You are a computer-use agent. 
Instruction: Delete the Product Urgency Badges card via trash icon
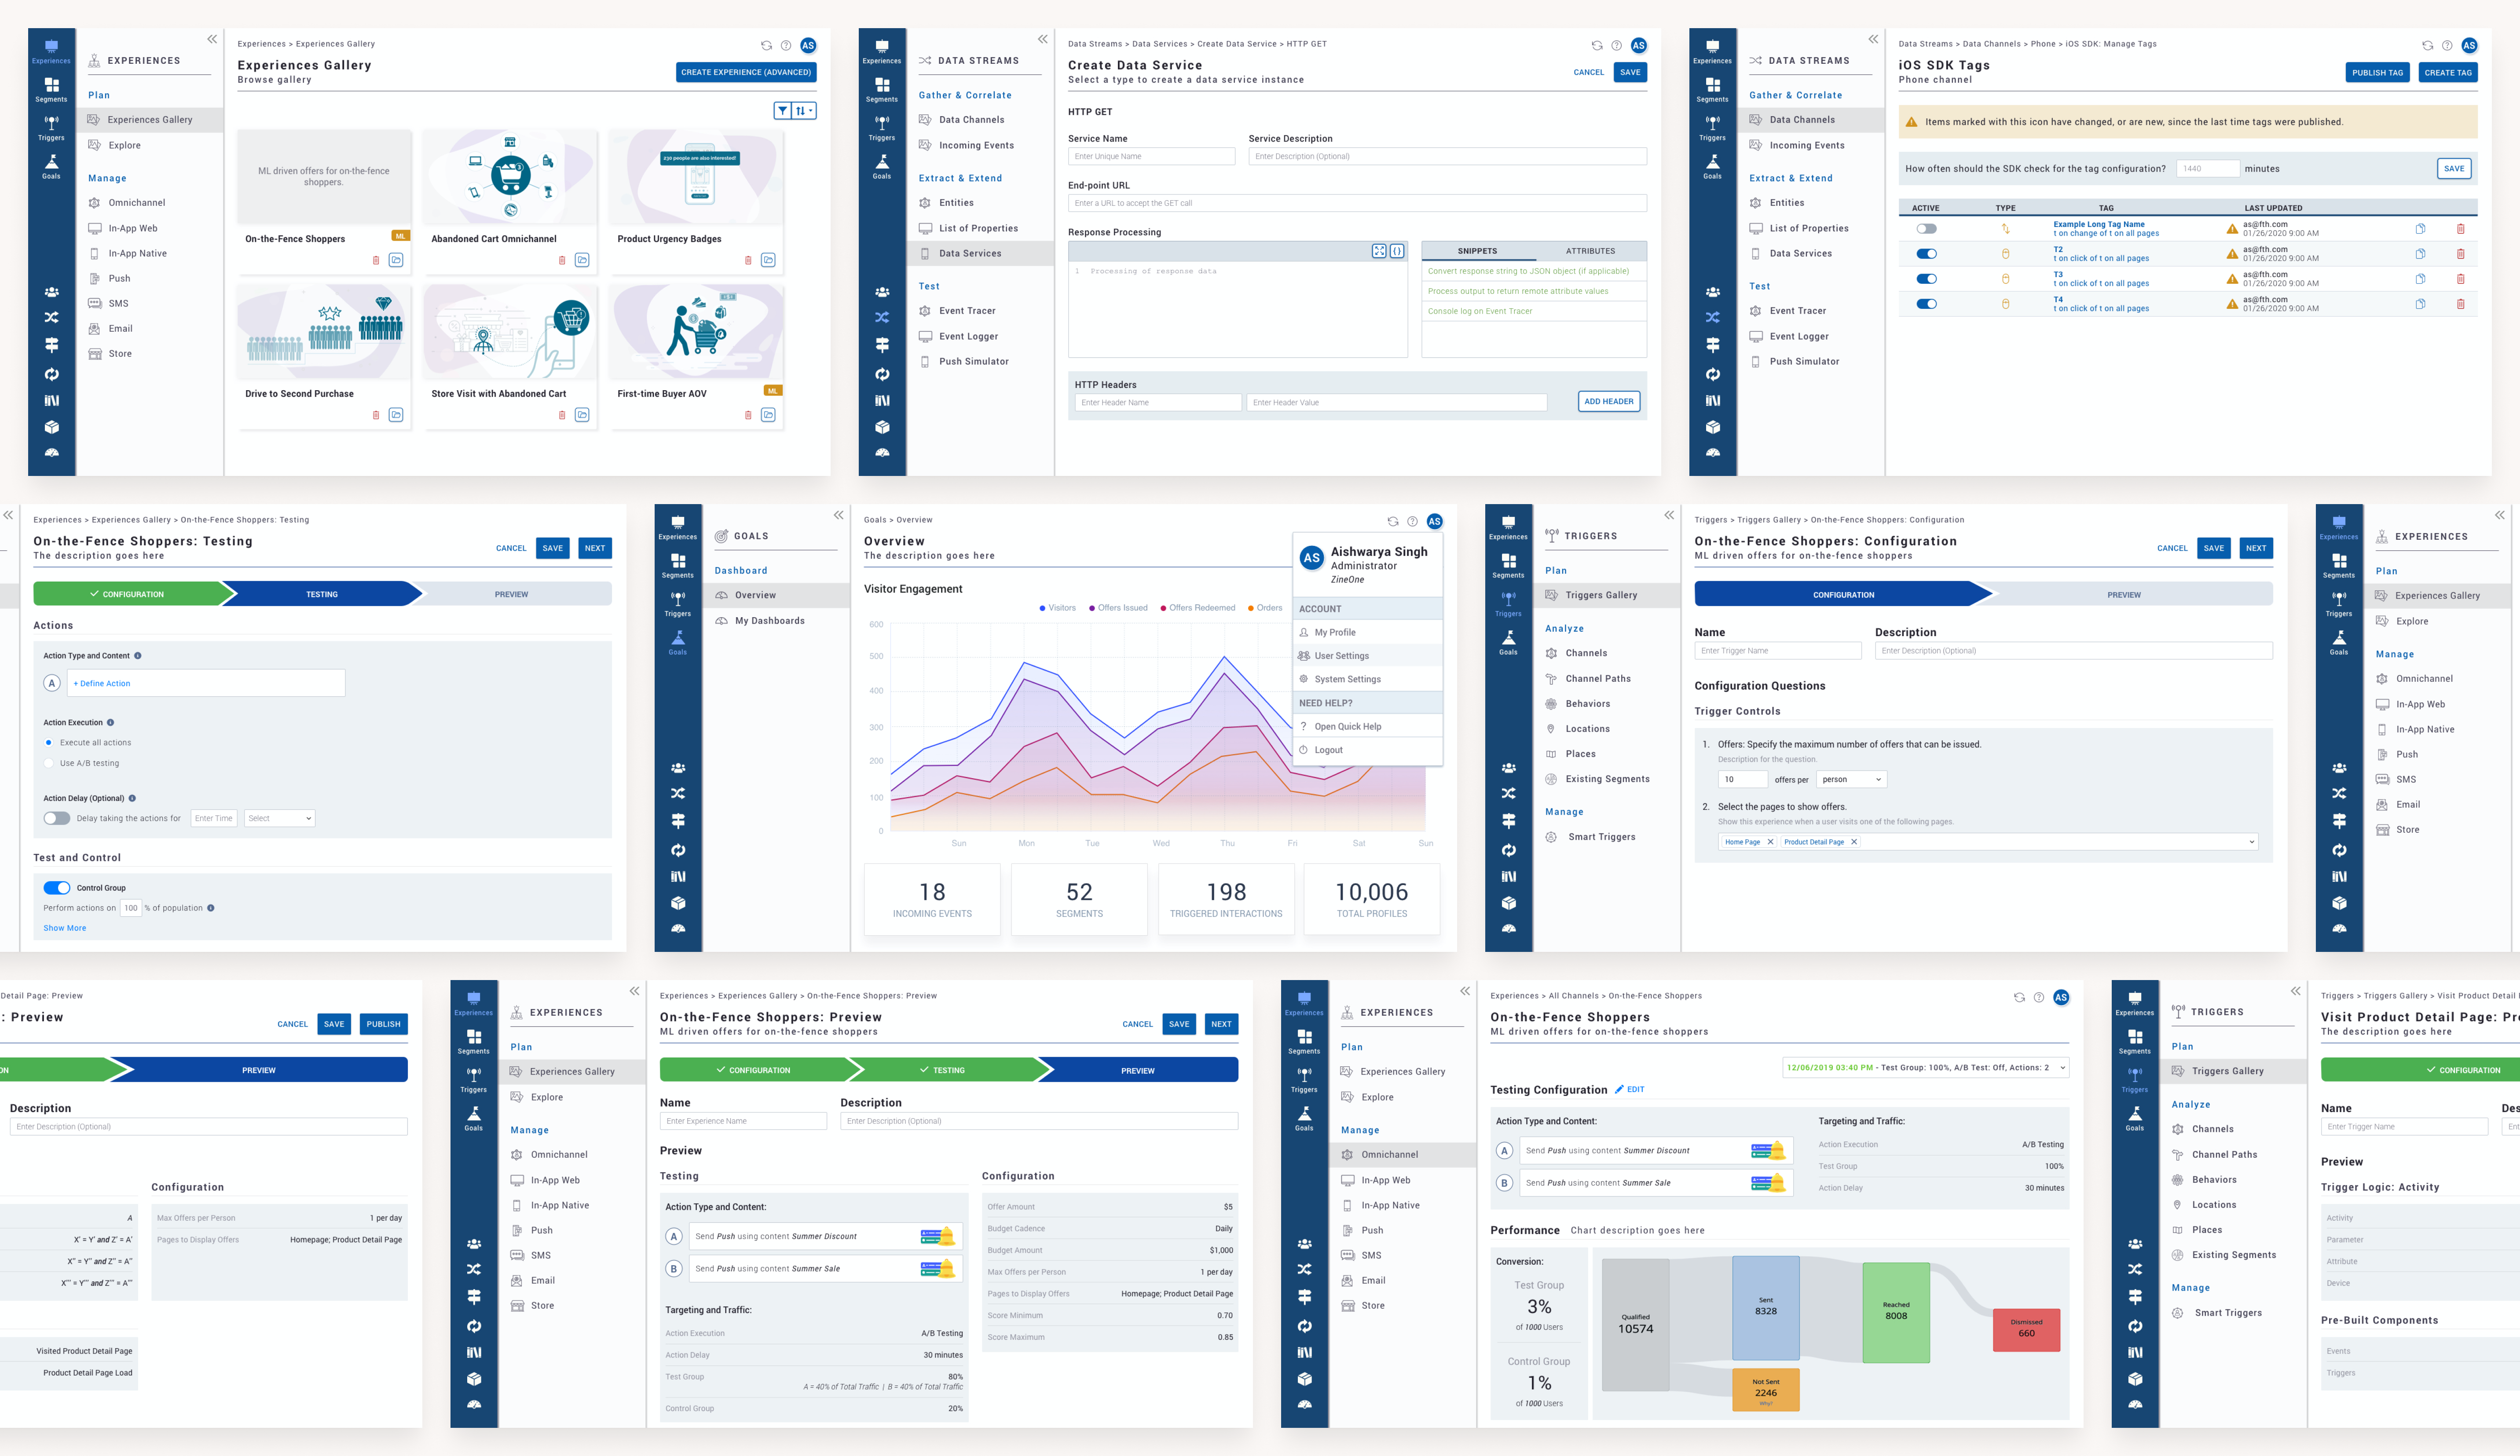coord(748,260)
